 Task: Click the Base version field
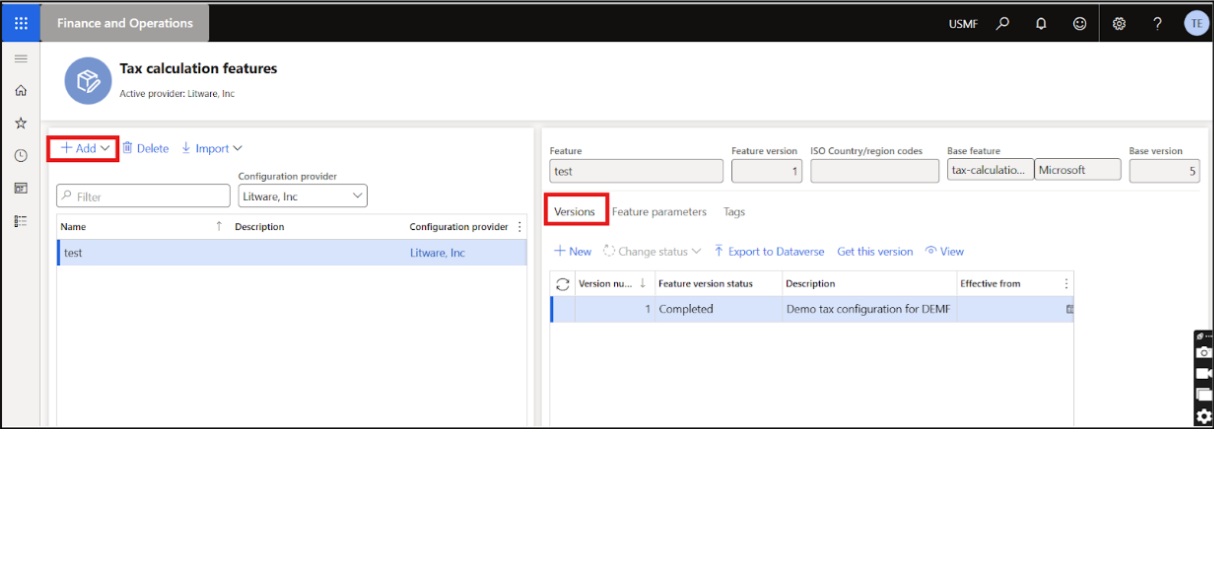pos(1164,171)
